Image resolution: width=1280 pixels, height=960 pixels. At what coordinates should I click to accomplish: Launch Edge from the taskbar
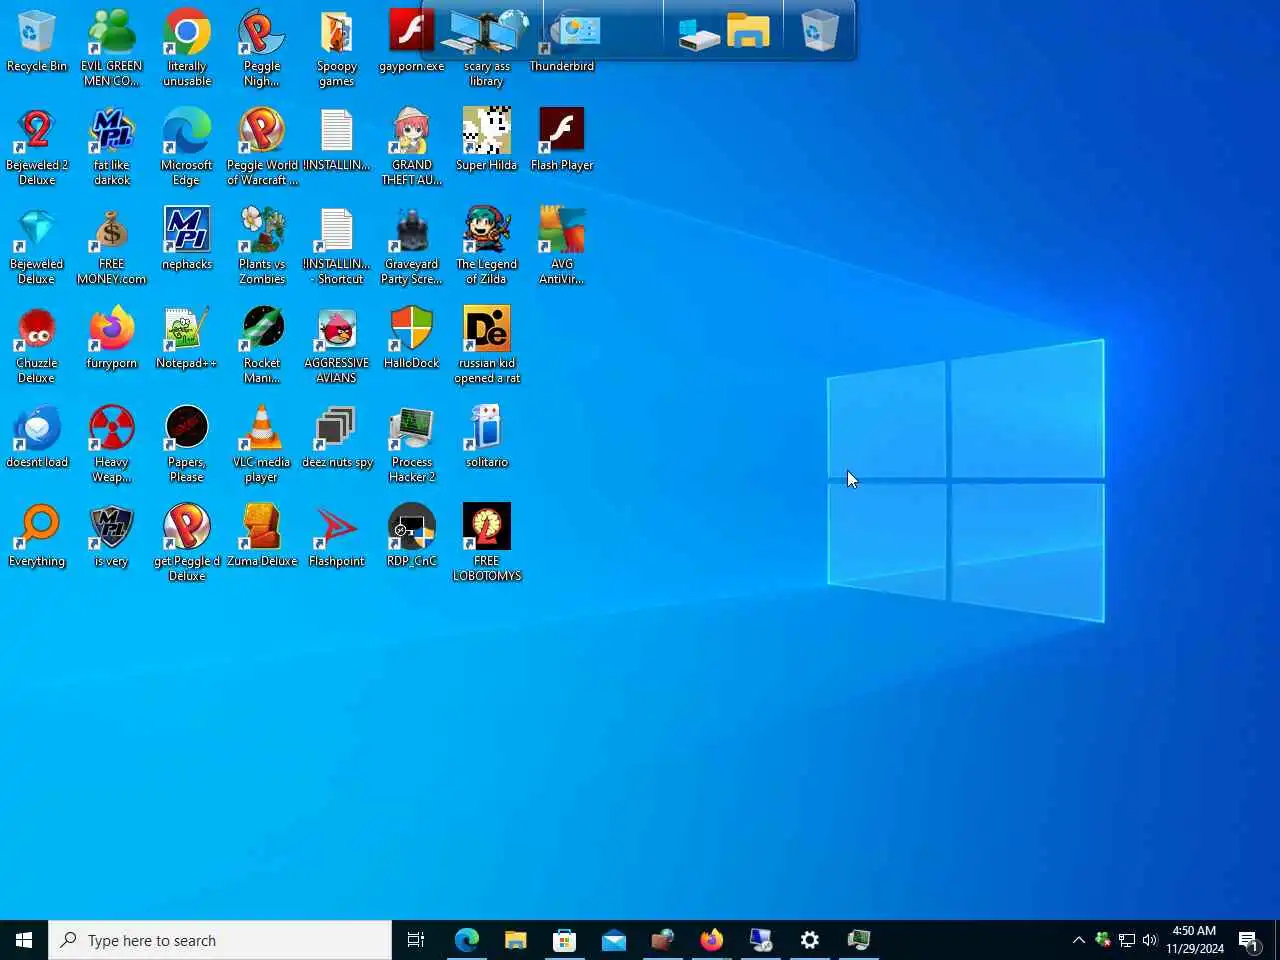tap(467, 940)
